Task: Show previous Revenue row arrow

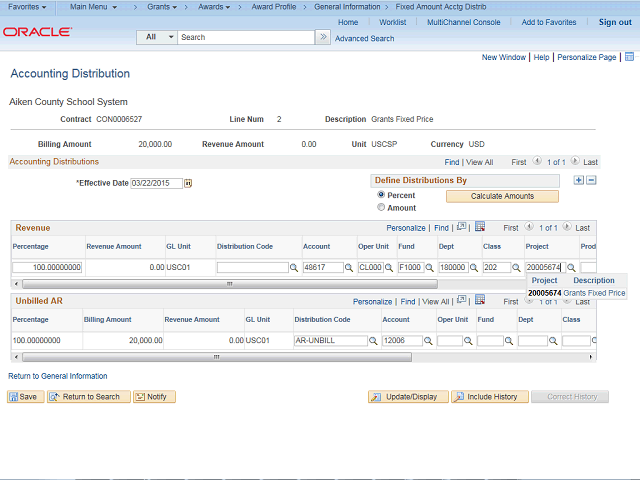Action: (529, 227)
